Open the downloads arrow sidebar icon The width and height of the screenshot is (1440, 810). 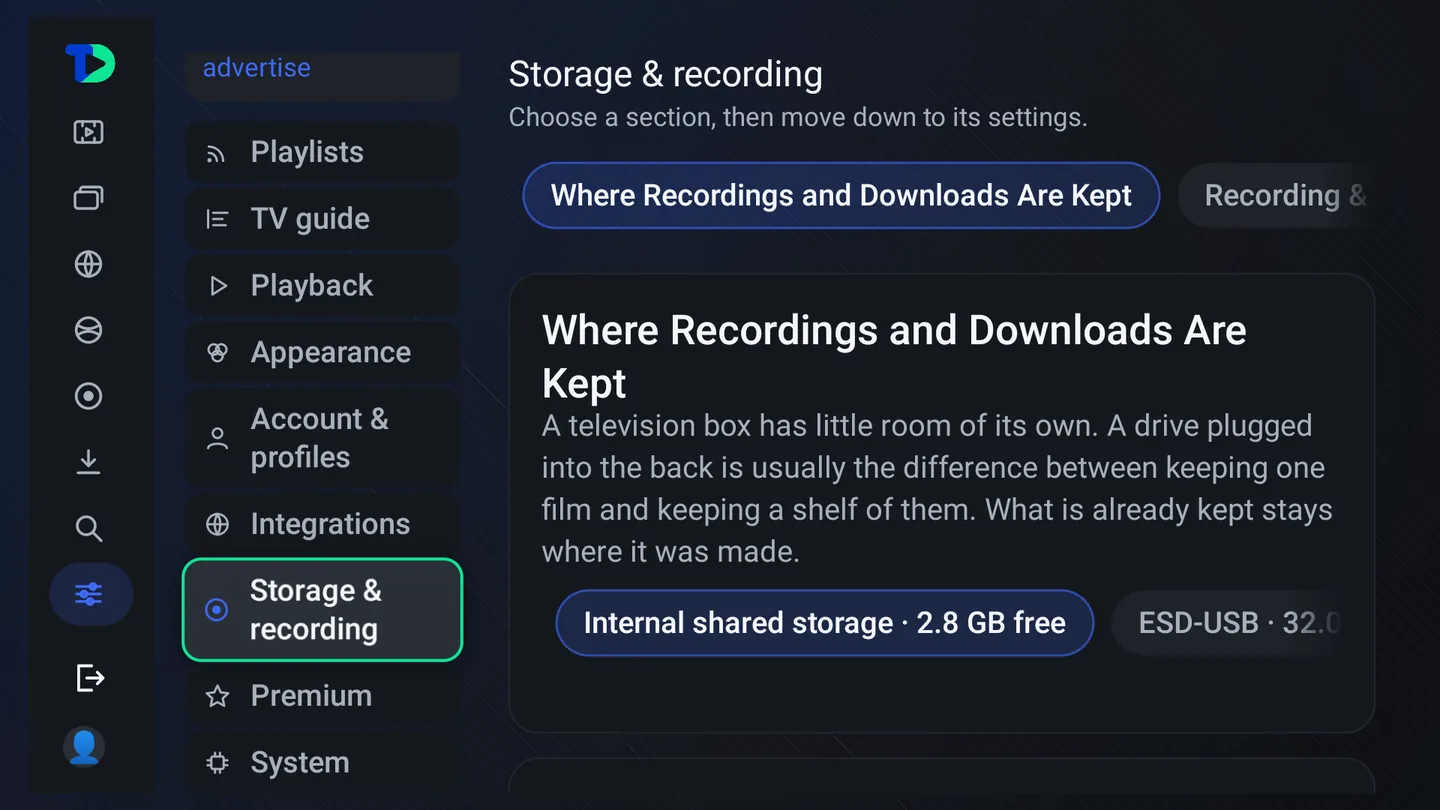point(89,462)
